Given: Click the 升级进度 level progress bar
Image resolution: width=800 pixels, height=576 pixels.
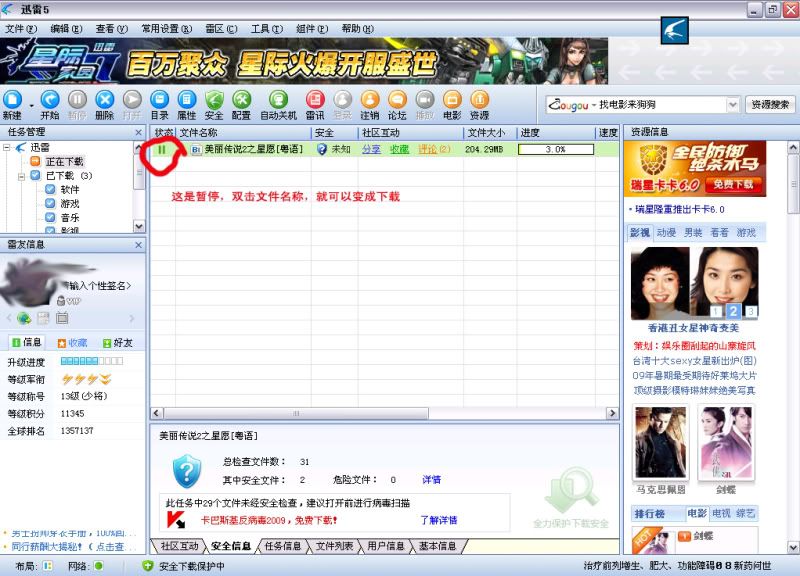Looking at the screenshot, I should click(92, 361).
